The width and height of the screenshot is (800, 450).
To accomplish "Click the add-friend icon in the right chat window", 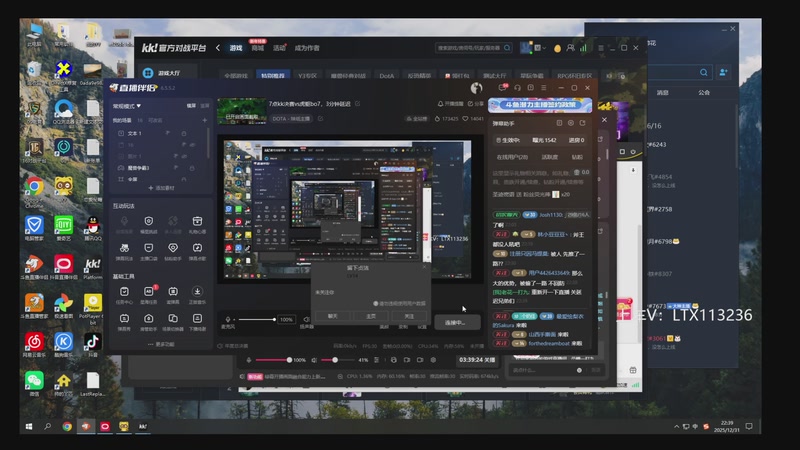I will tap(723, 72).
